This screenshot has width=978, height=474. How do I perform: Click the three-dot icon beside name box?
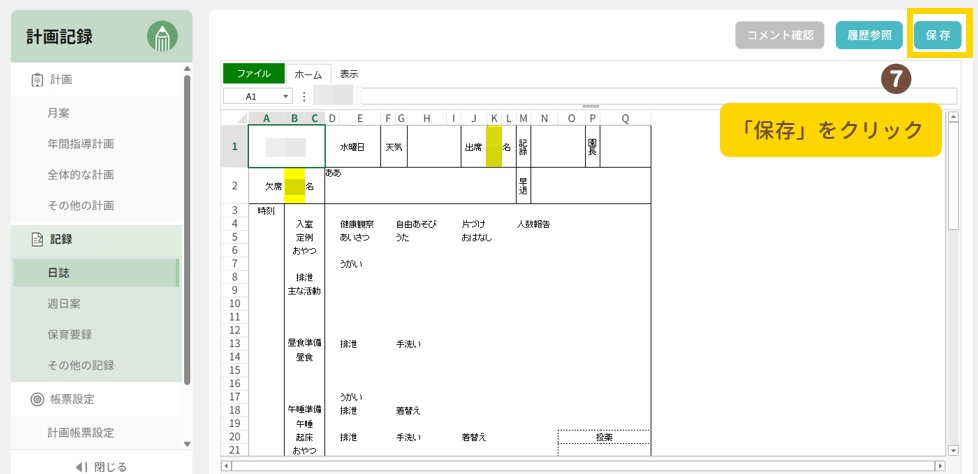304,96
